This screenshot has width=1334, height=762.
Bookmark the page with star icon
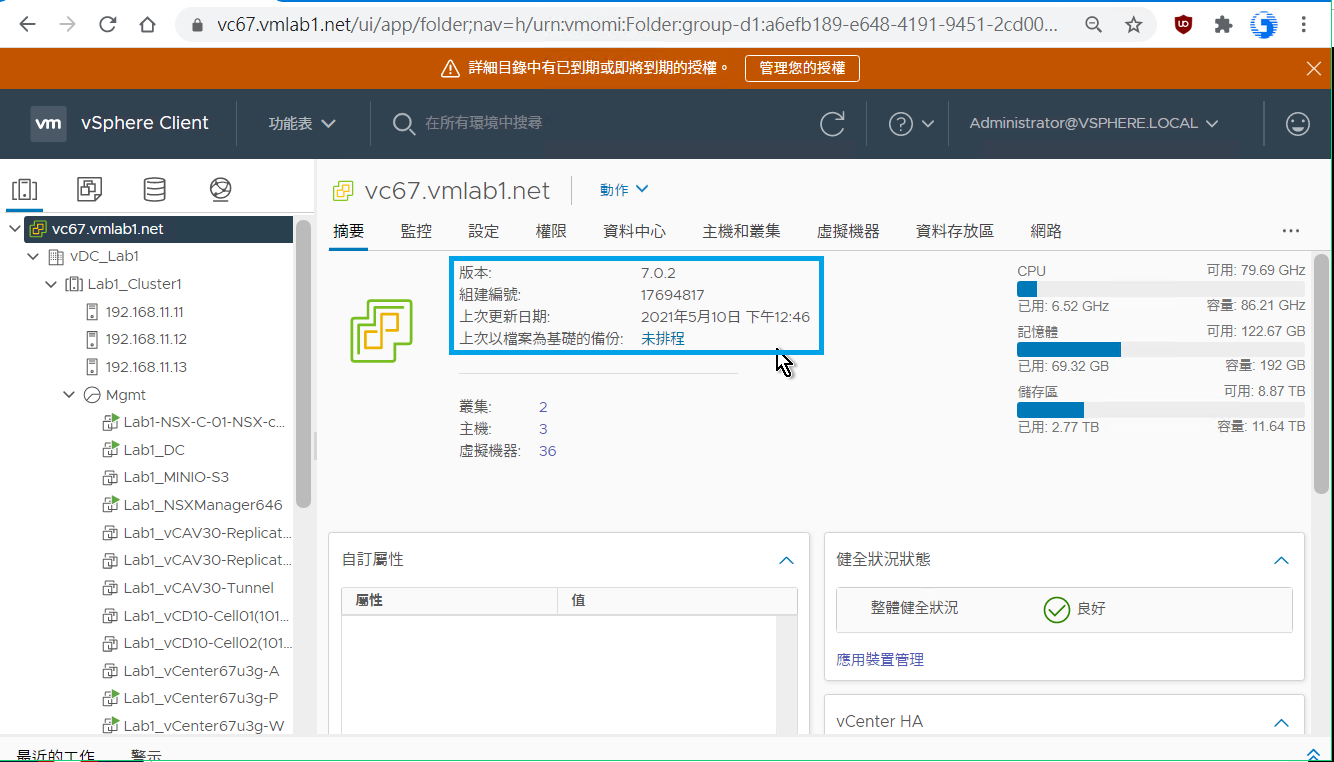pyautogui.click(x=1133, y=25)
